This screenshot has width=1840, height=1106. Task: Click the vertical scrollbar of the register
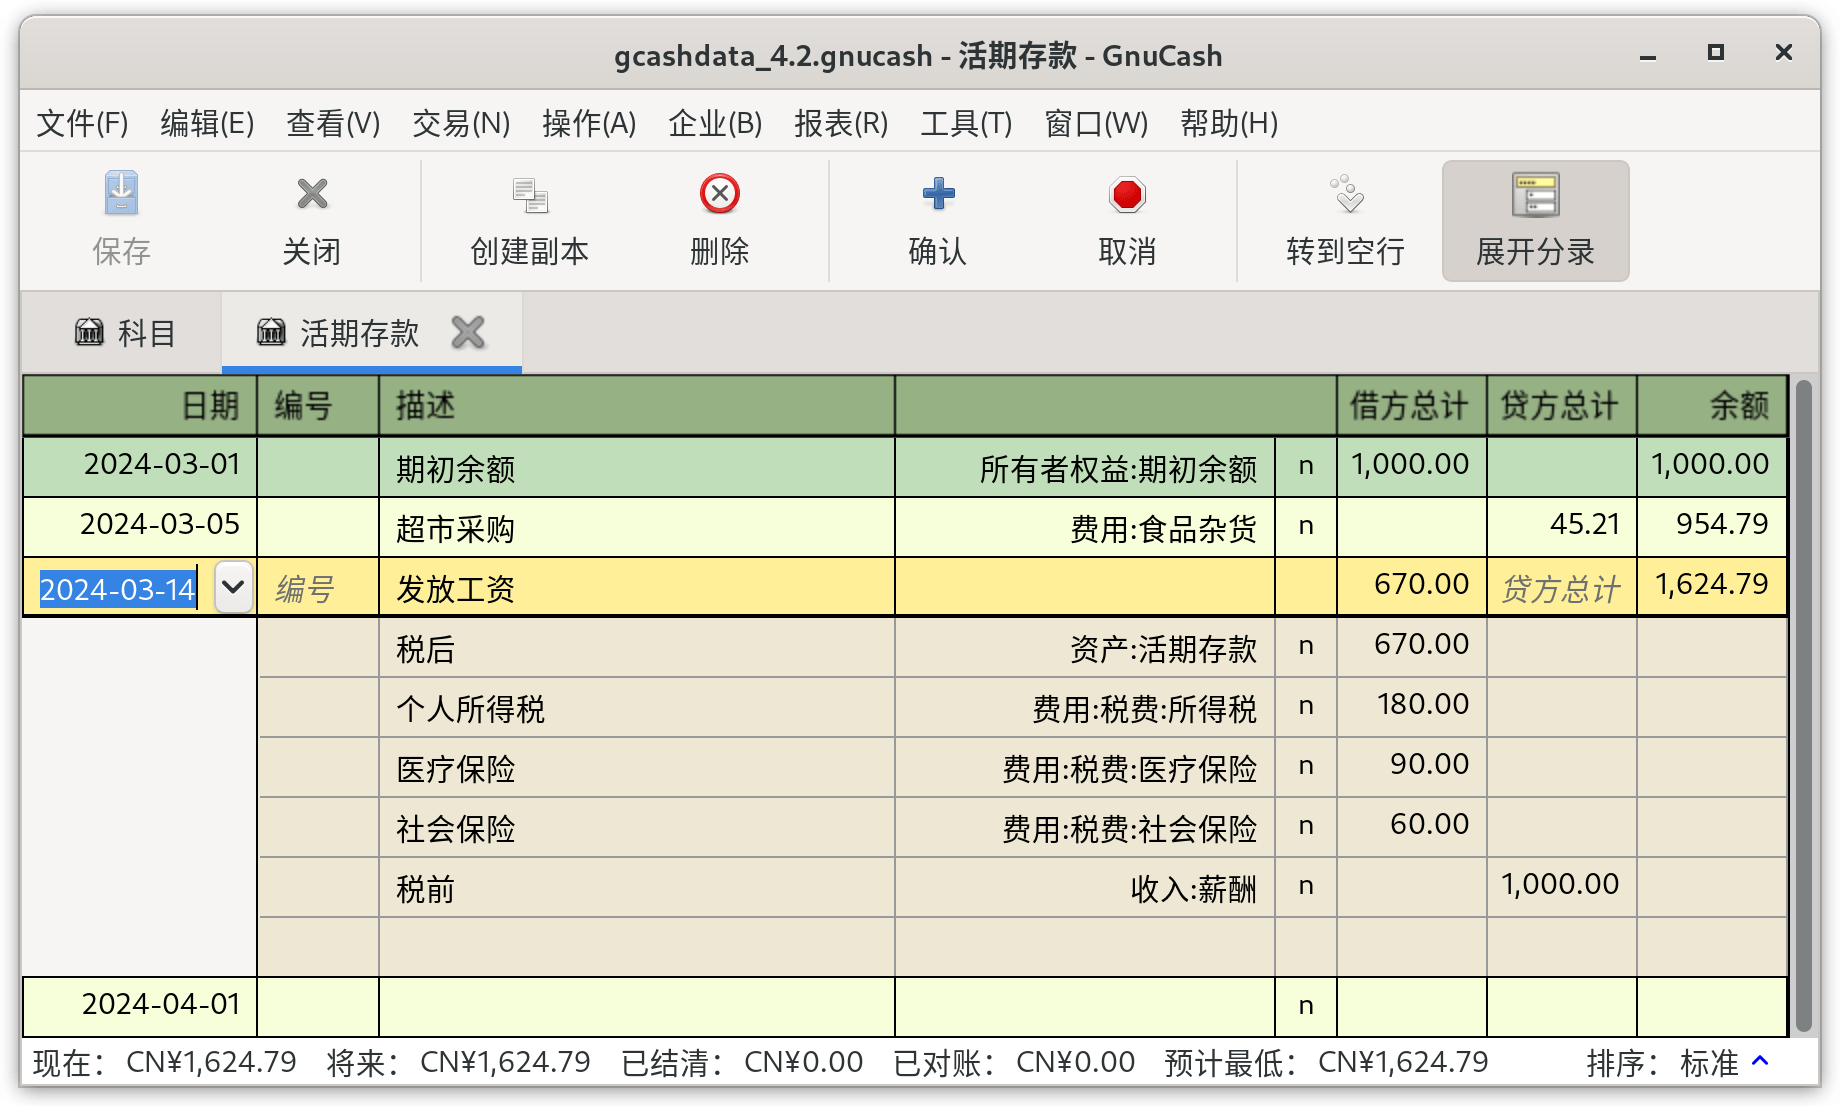click(1804, 705)
